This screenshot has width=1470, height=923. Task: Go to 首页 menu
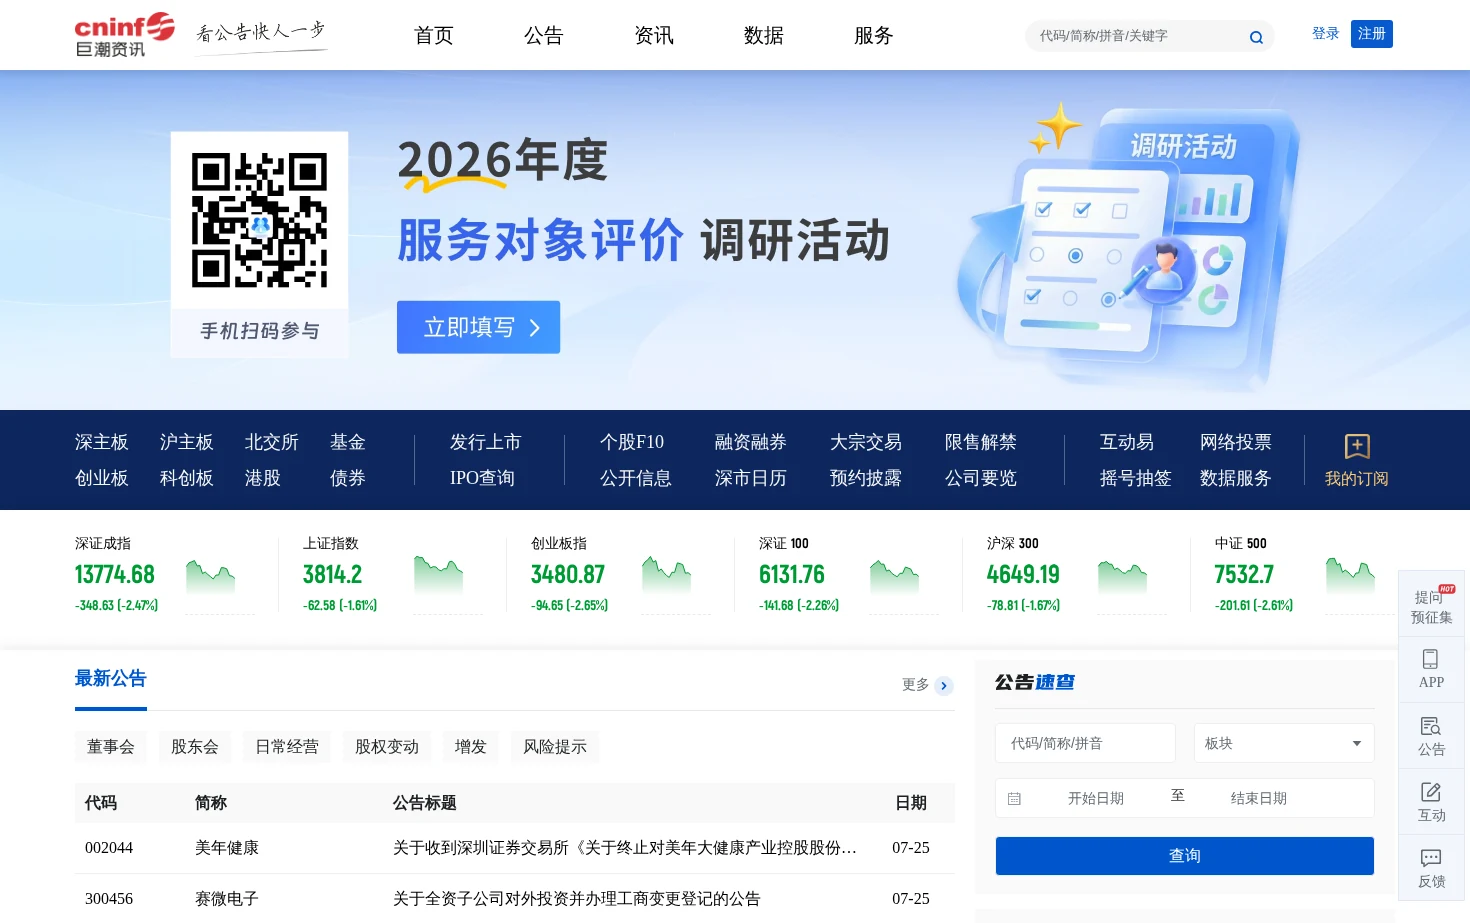tap(434, 36)
